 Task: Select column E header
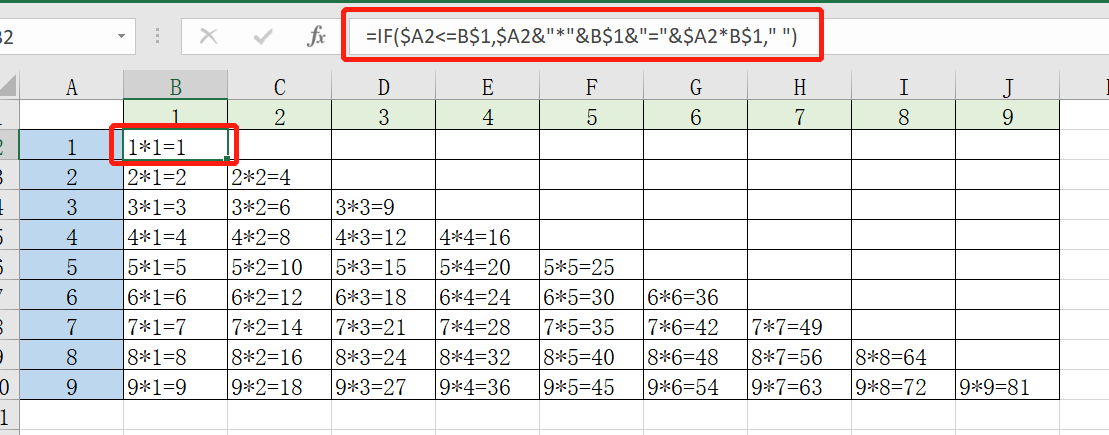point(487,86)
